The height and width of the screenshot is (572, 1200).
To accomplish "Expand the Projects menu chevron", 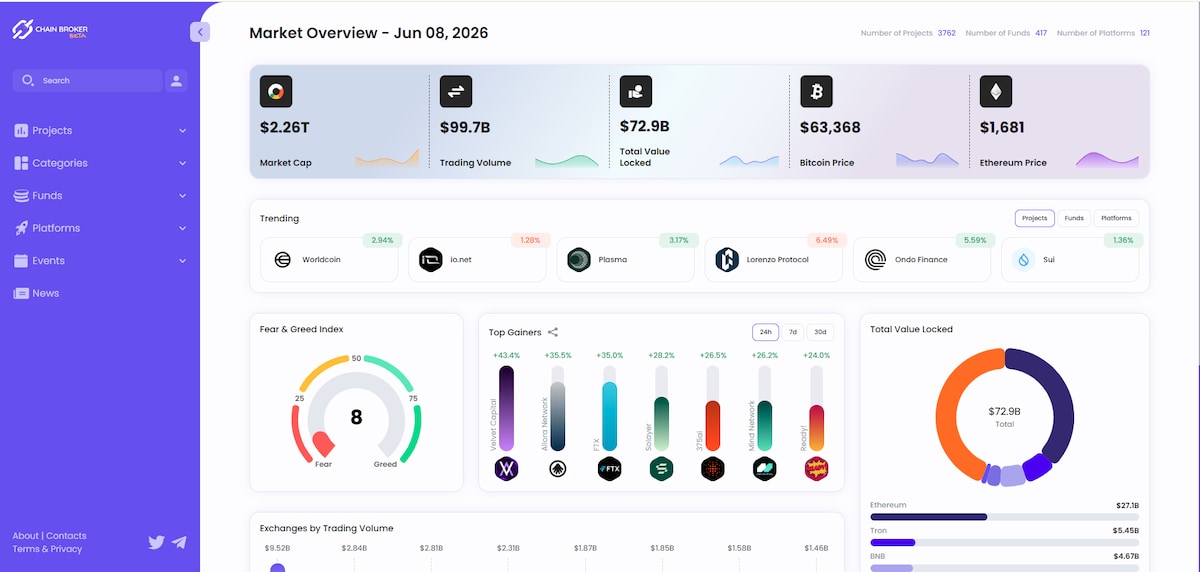I will point(183,131).
